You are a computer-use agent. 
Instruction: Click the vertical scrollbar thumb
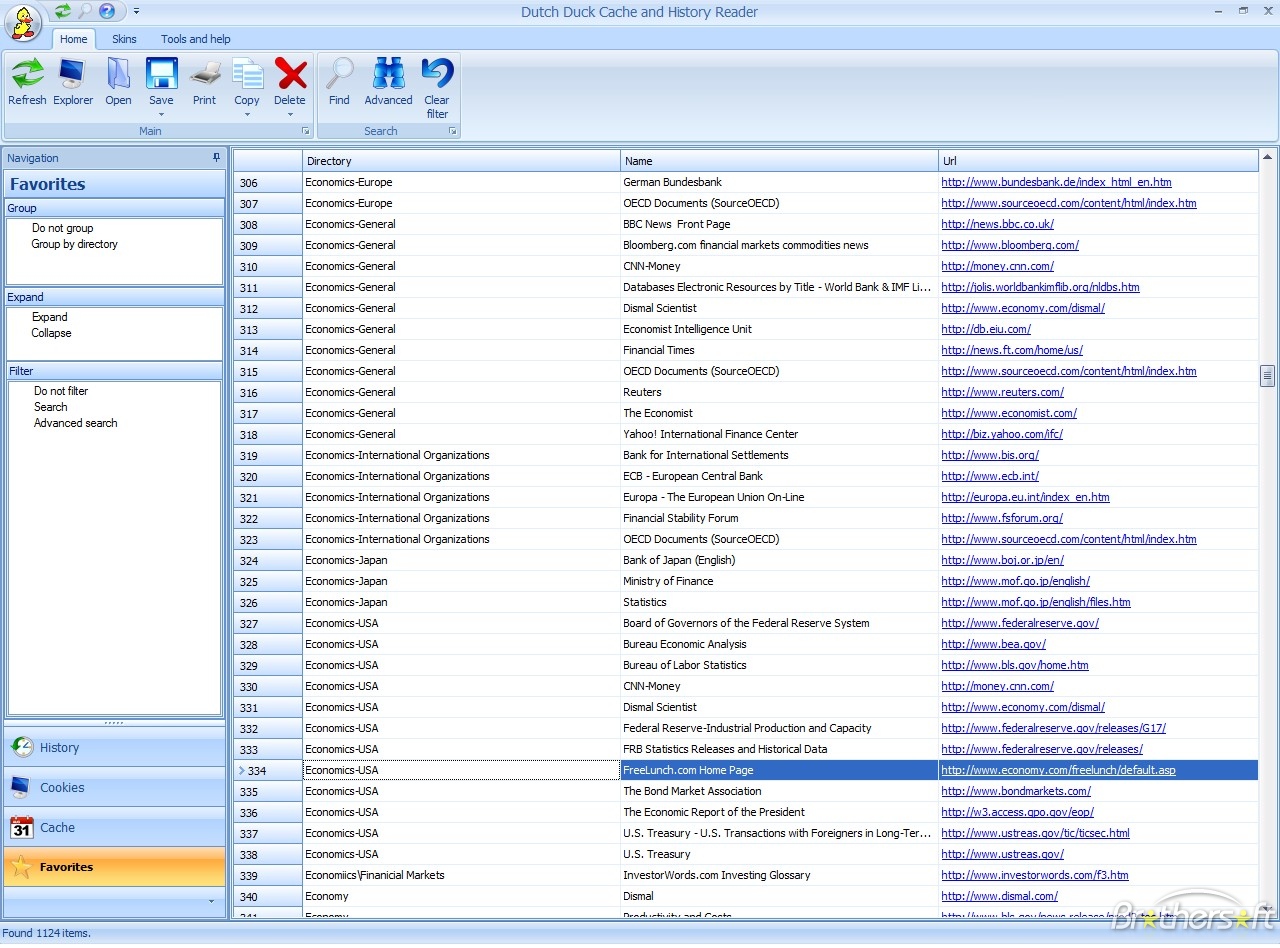[x=1267, y=376]
